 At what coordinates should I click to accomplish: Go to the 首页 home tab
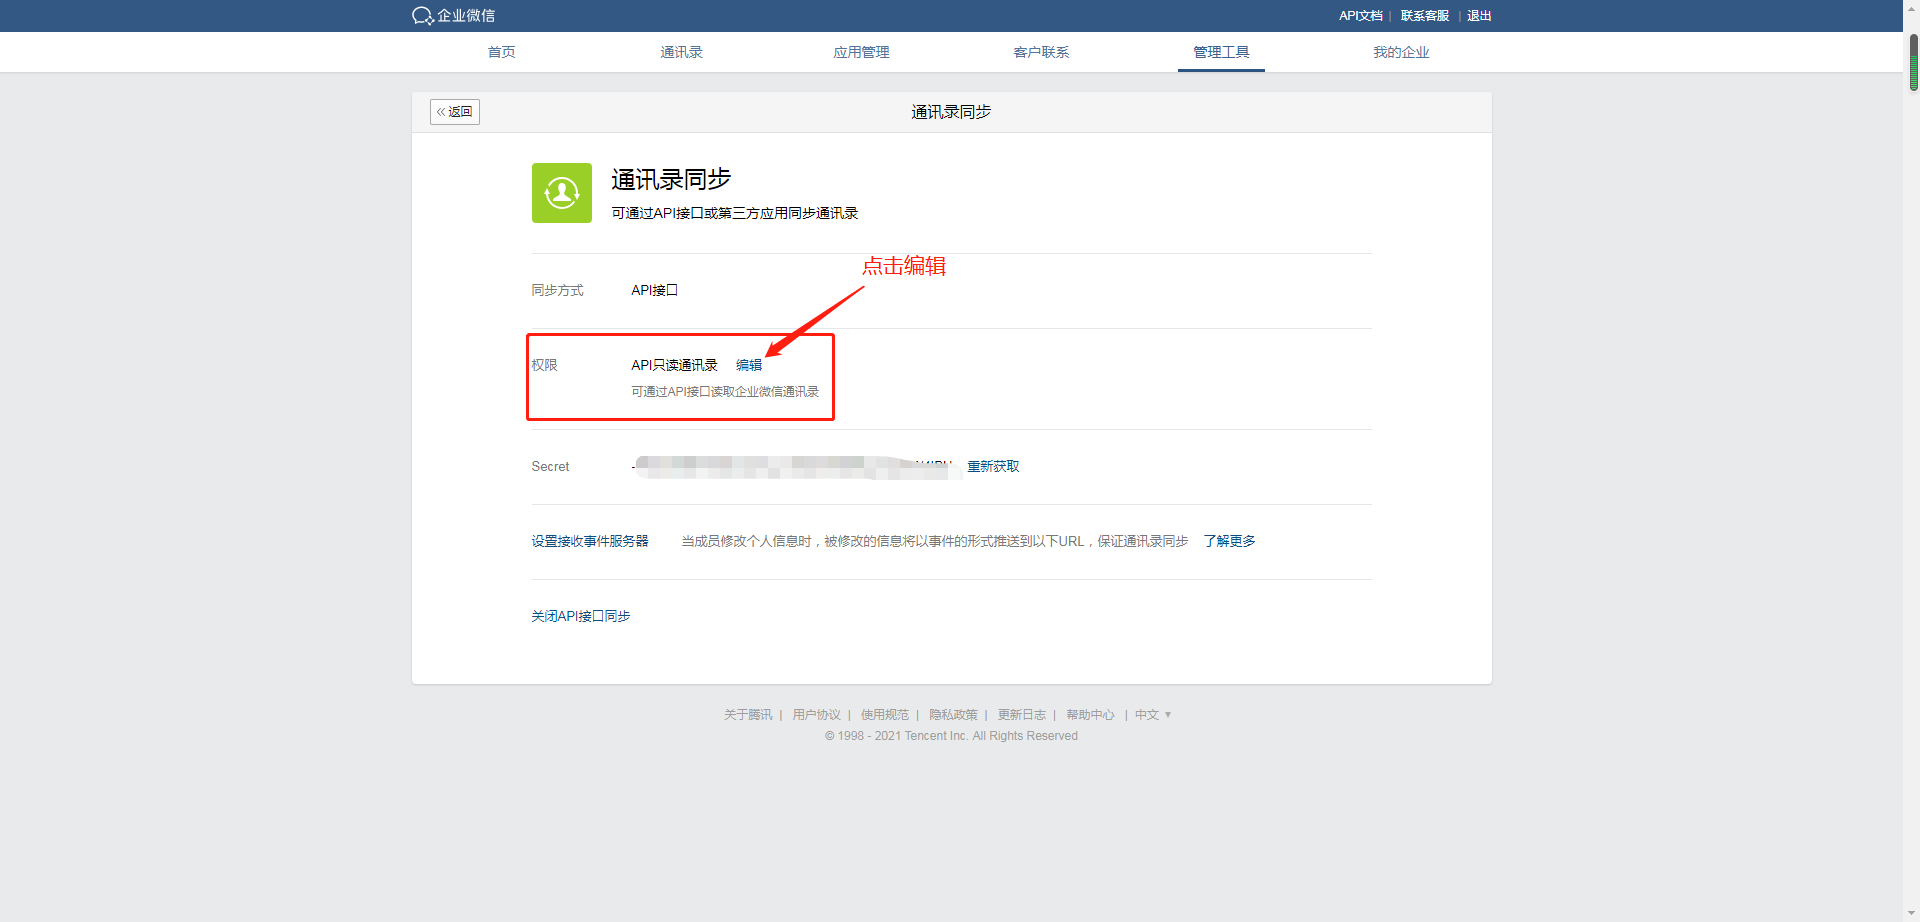501,52
